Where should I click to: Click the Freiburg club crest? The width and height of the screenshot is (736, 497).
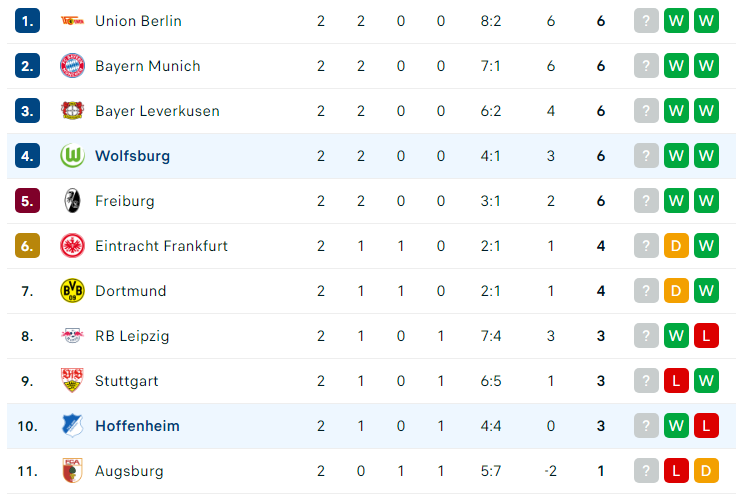pyautogui.click(x=72, y=201)
